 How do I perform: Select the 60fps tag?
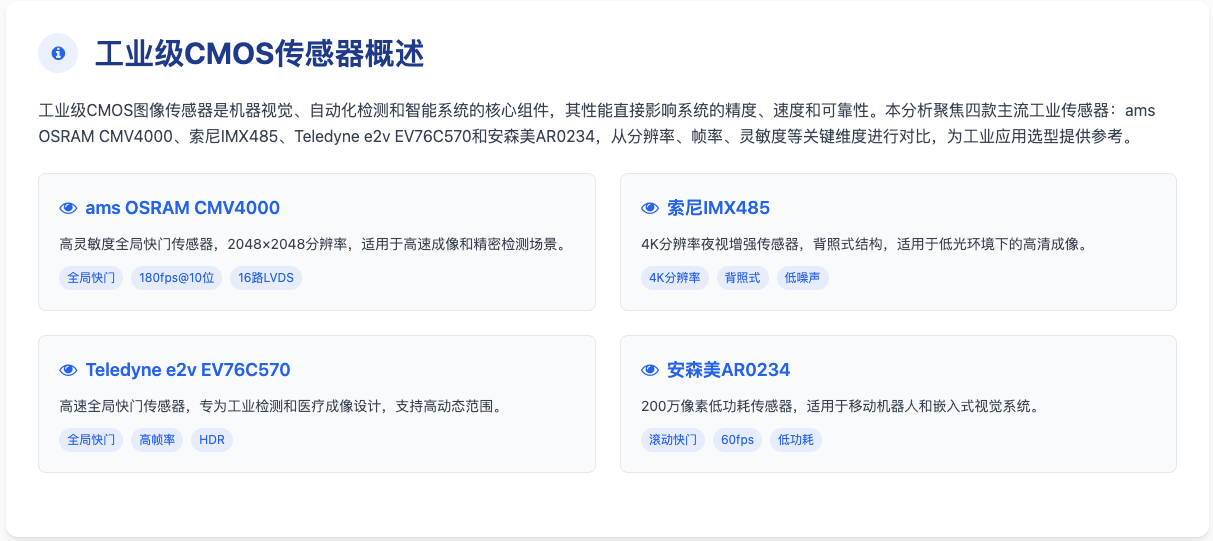pos(737,440)
